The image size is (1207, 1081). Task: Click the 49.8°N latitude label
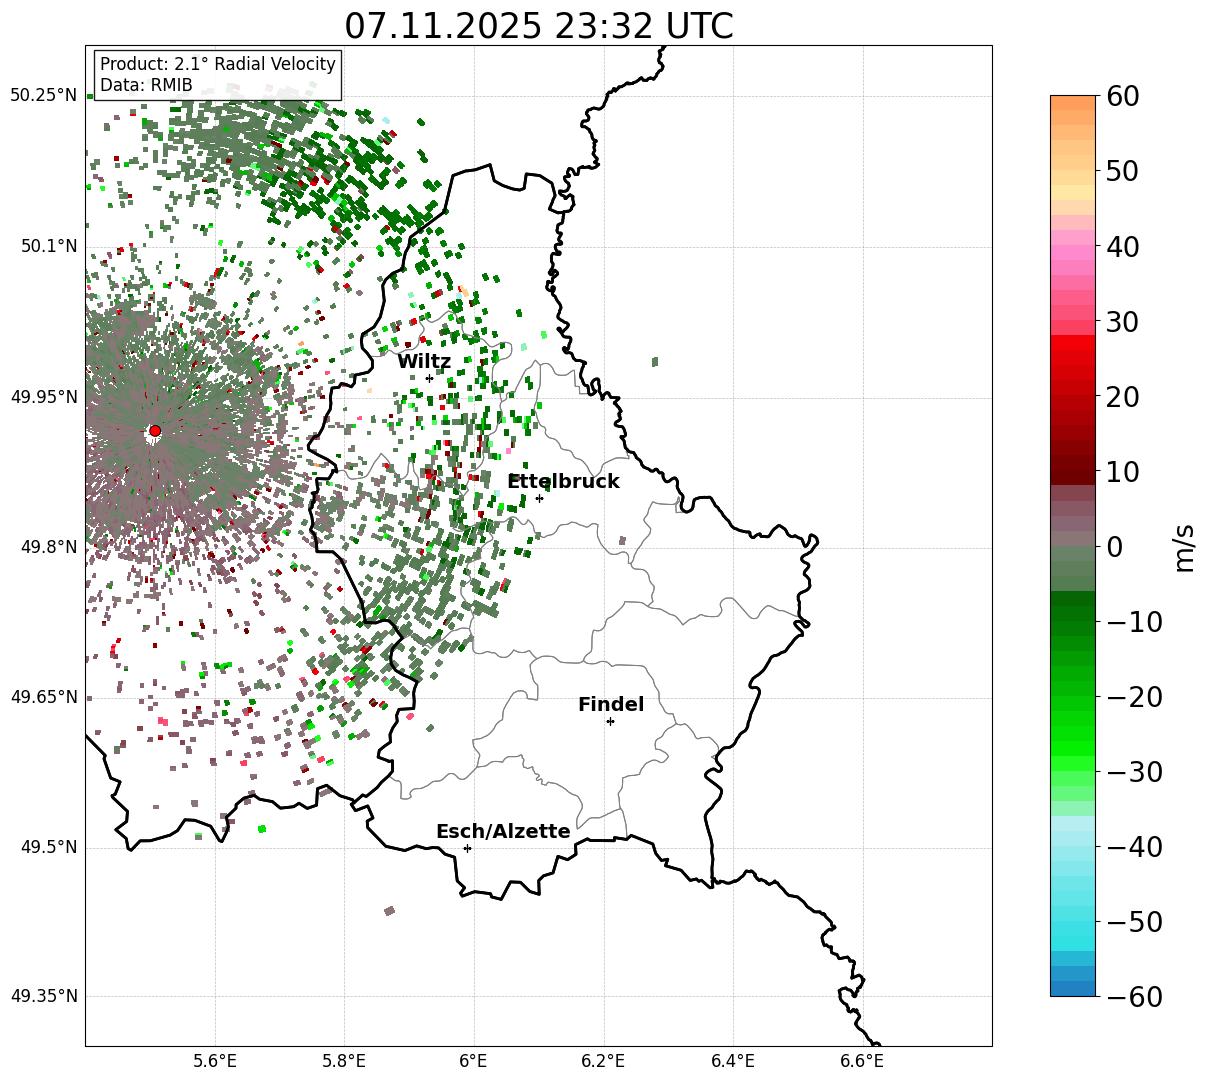tap(48, 547)
